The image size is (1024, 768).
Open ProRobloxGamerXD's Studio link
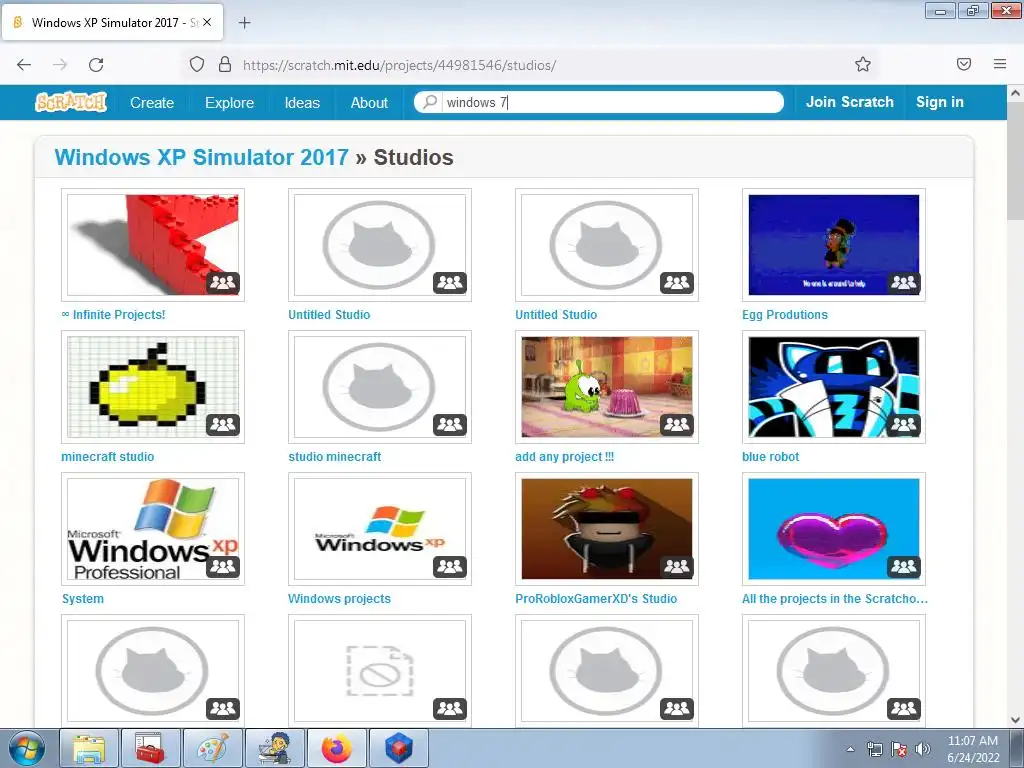click(596, 599)
